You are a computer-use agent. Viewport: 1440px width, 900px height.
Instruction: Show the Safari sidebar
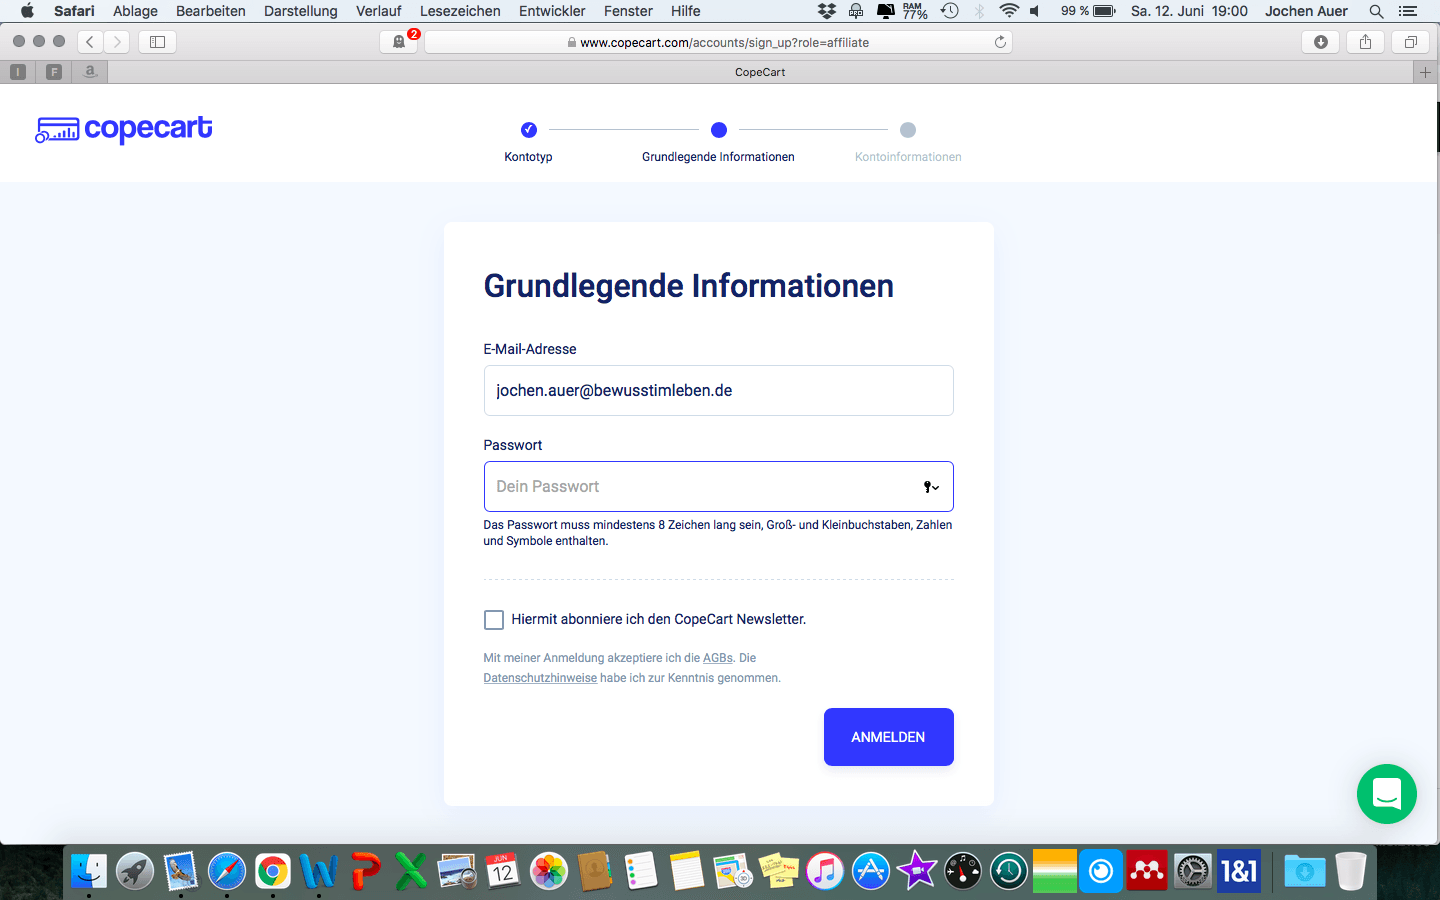[x=157, y=42]
